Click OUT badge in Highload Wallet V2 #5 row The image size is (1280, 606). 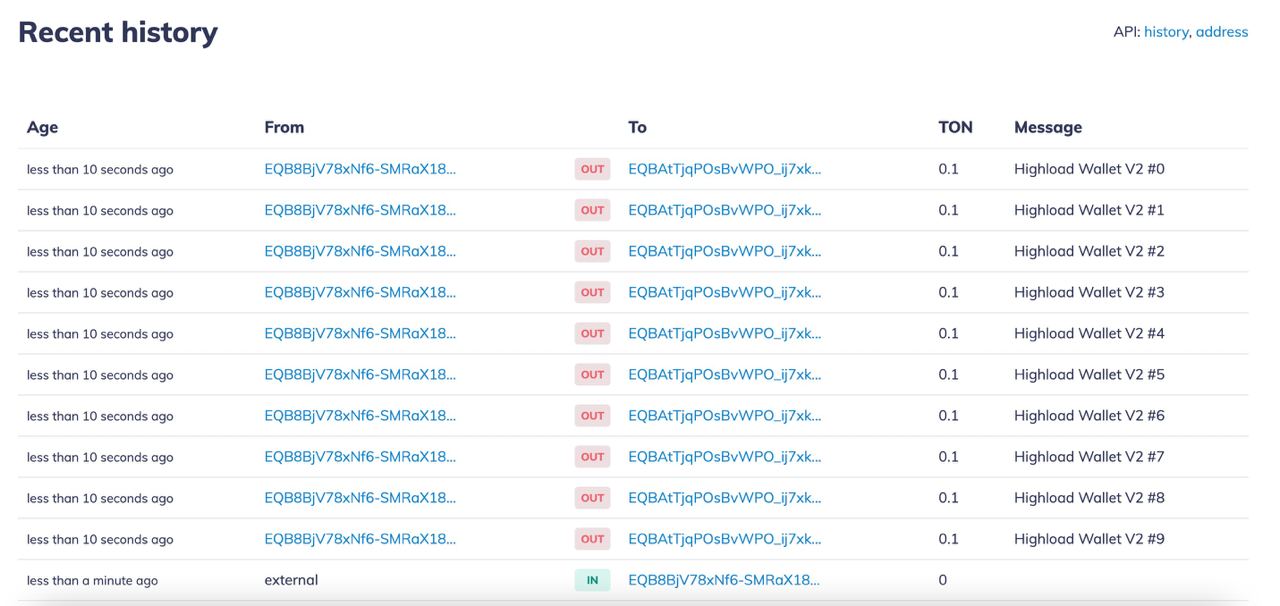[592, 374]
